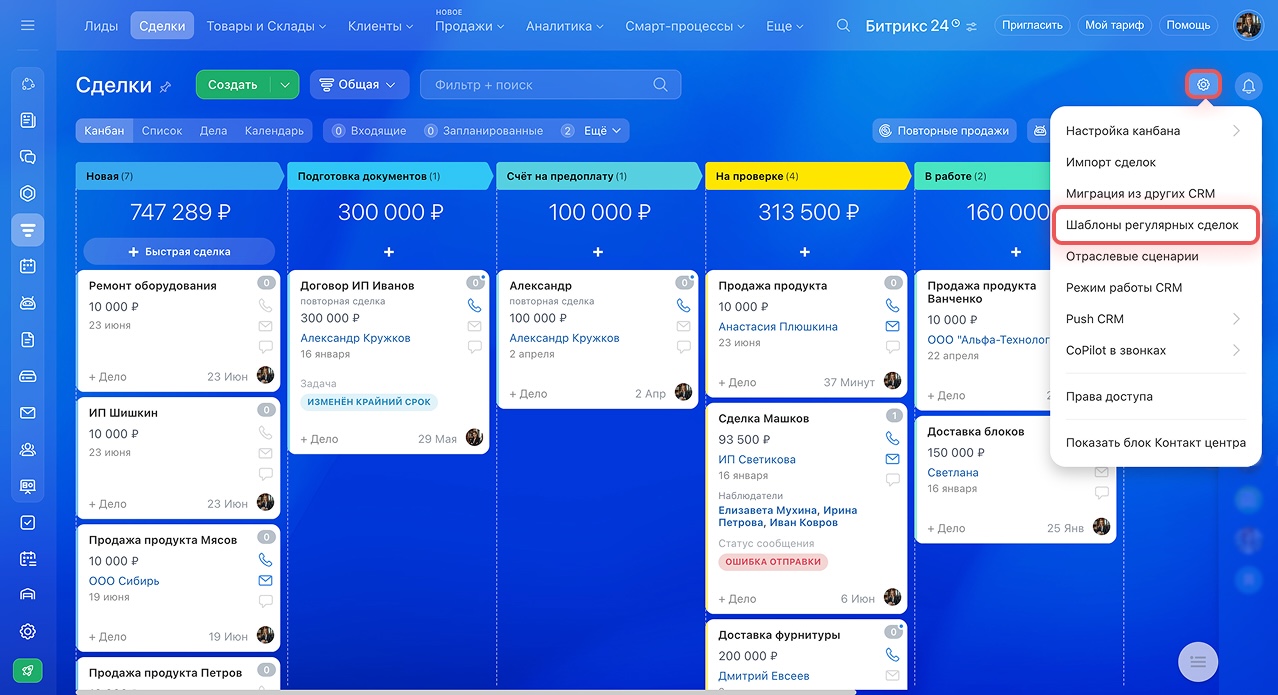Viewport: 1278px width, 695px height.
Task: Click + Дело on Ремонт оборудования card
Action: 108,377
